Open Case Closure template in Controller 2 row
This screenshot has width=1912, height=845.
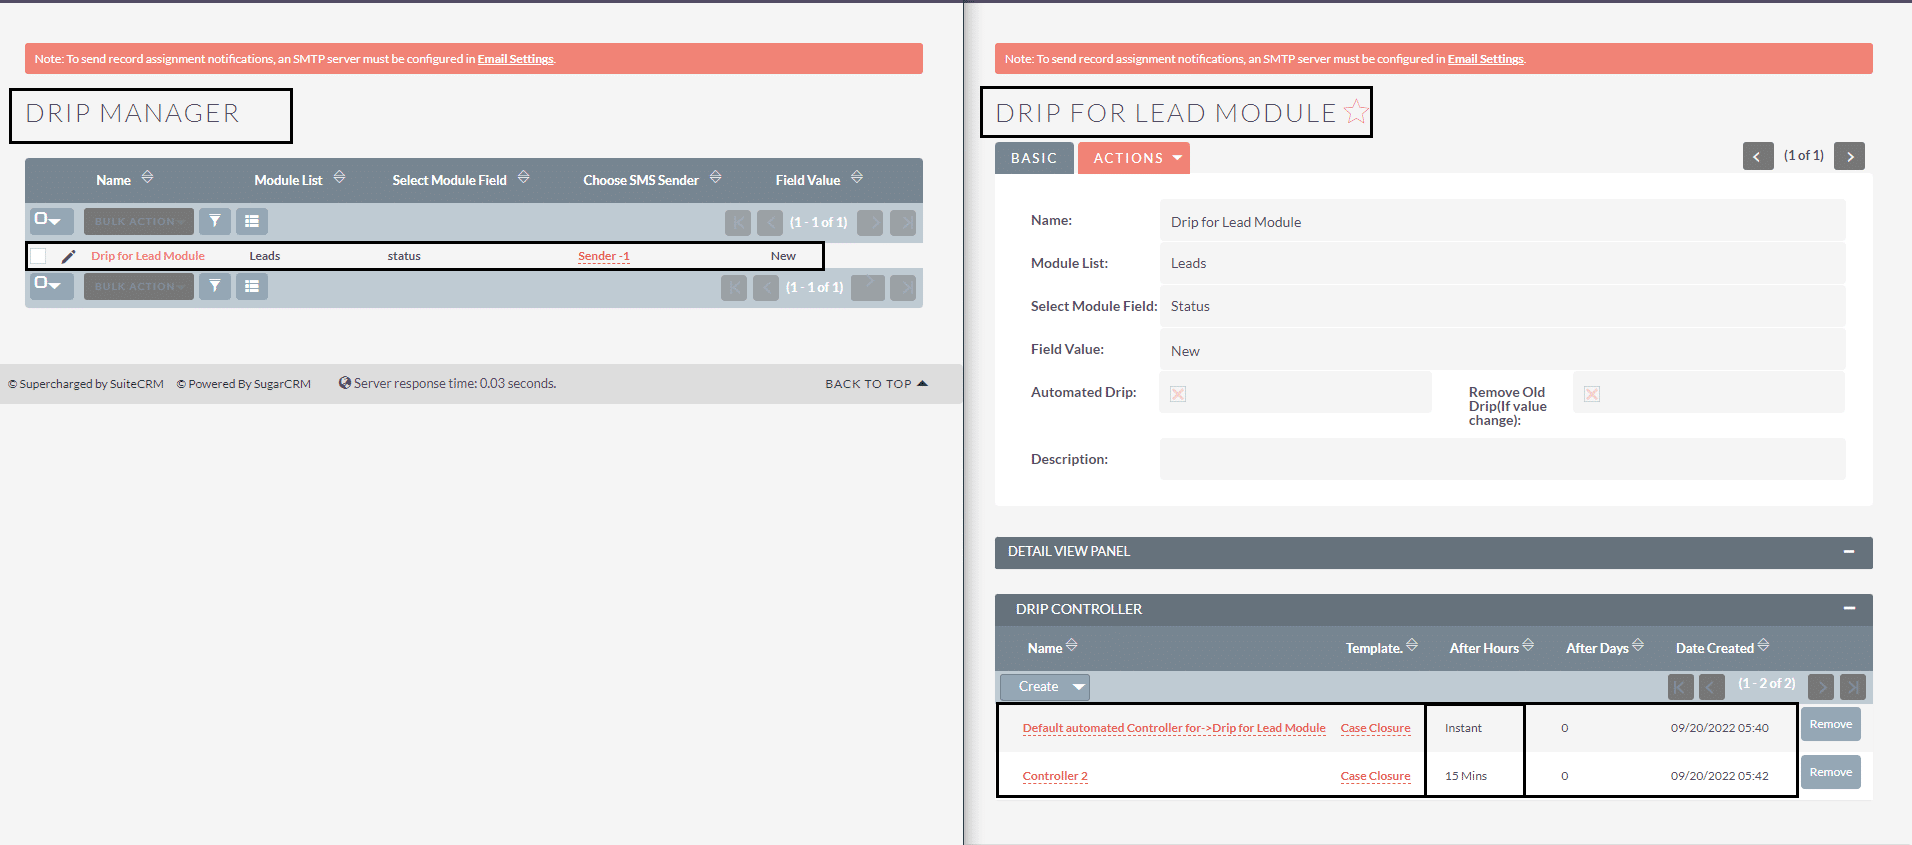coord(1375,776)
